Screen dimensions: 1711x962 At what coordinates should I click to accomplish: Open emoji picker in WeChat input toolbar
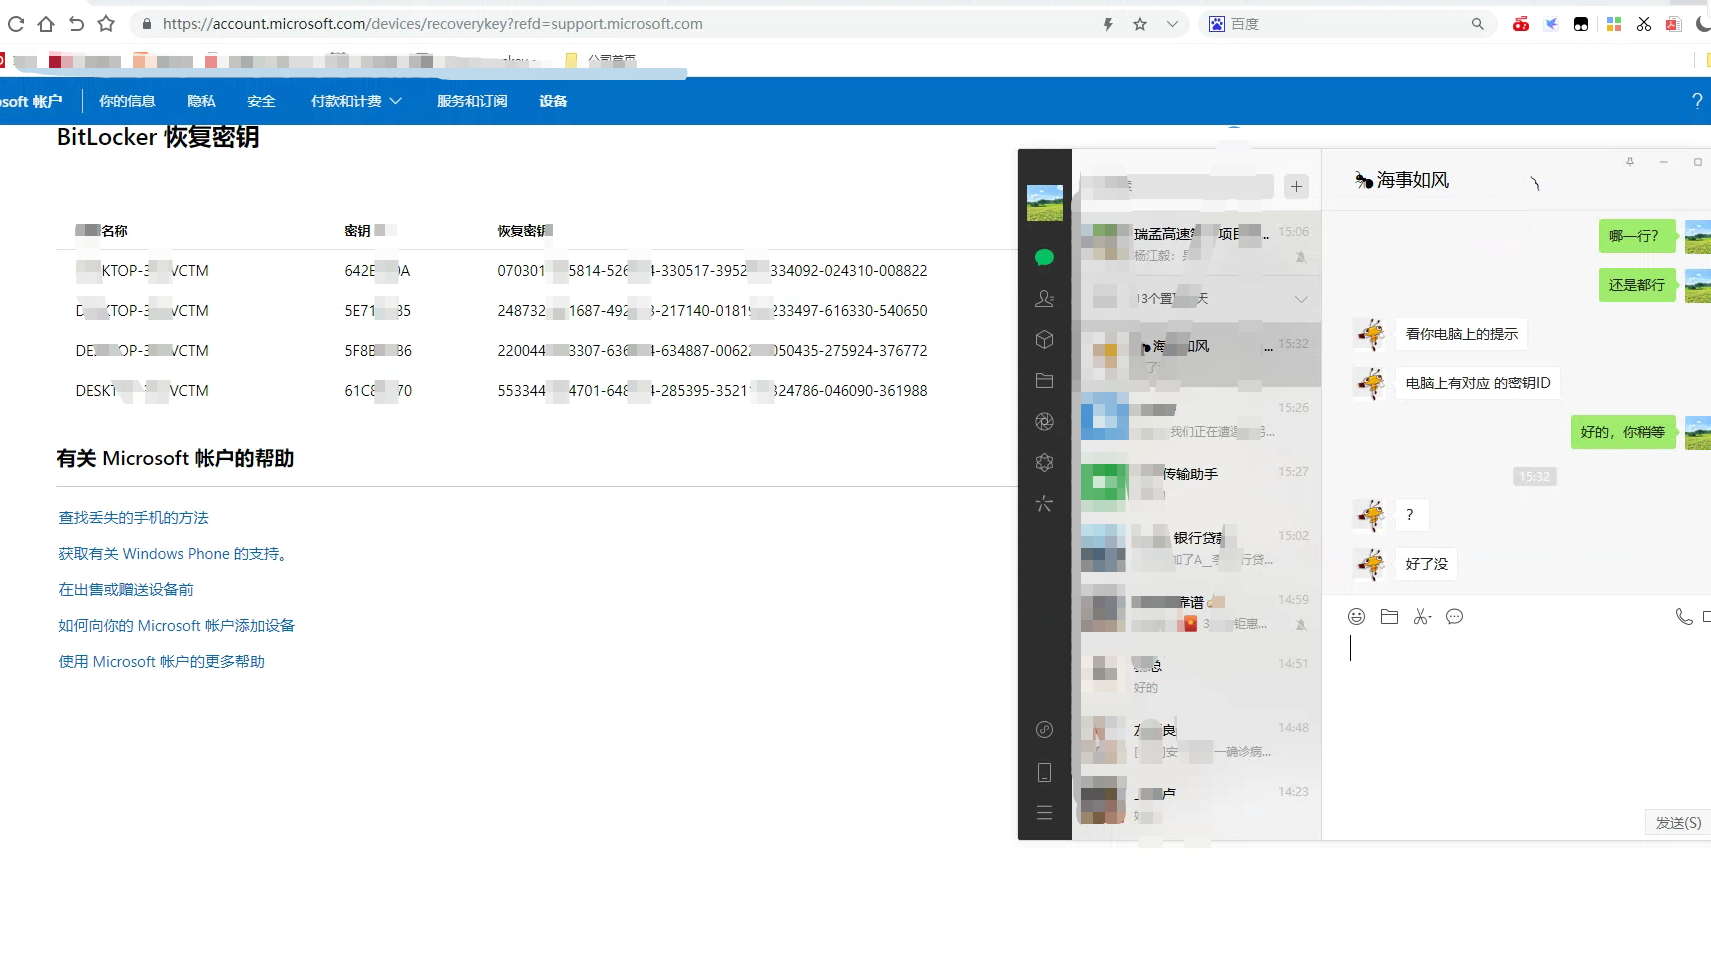[1356, 617]
